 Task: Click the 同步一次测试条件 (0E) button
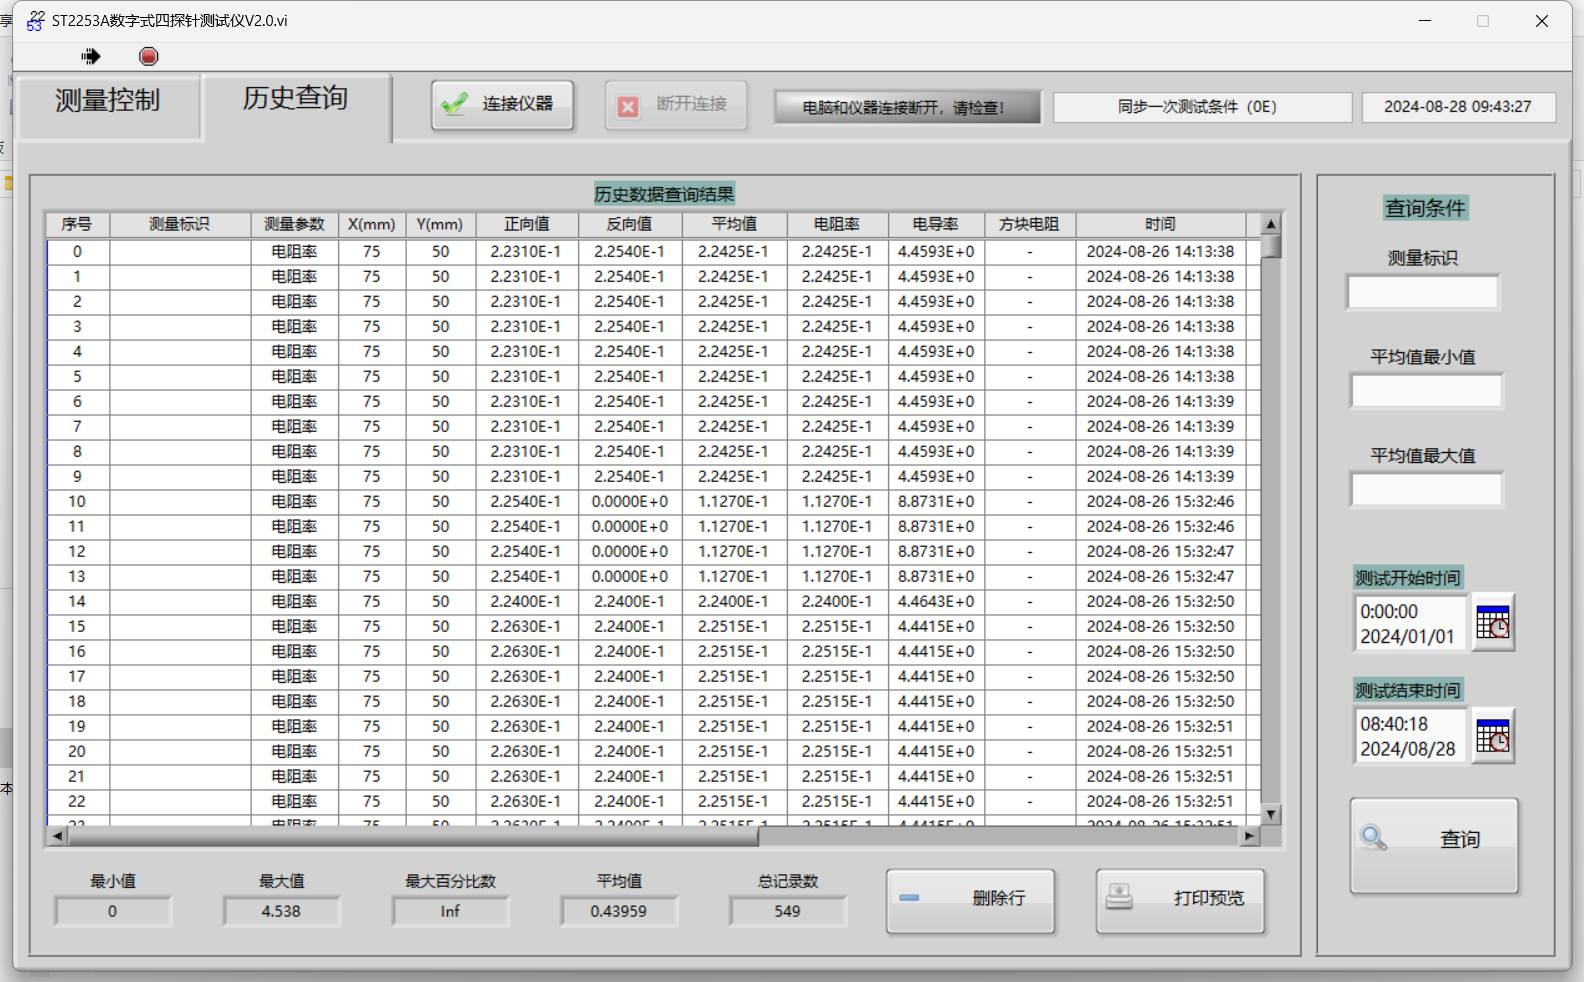coord(1201,107)
